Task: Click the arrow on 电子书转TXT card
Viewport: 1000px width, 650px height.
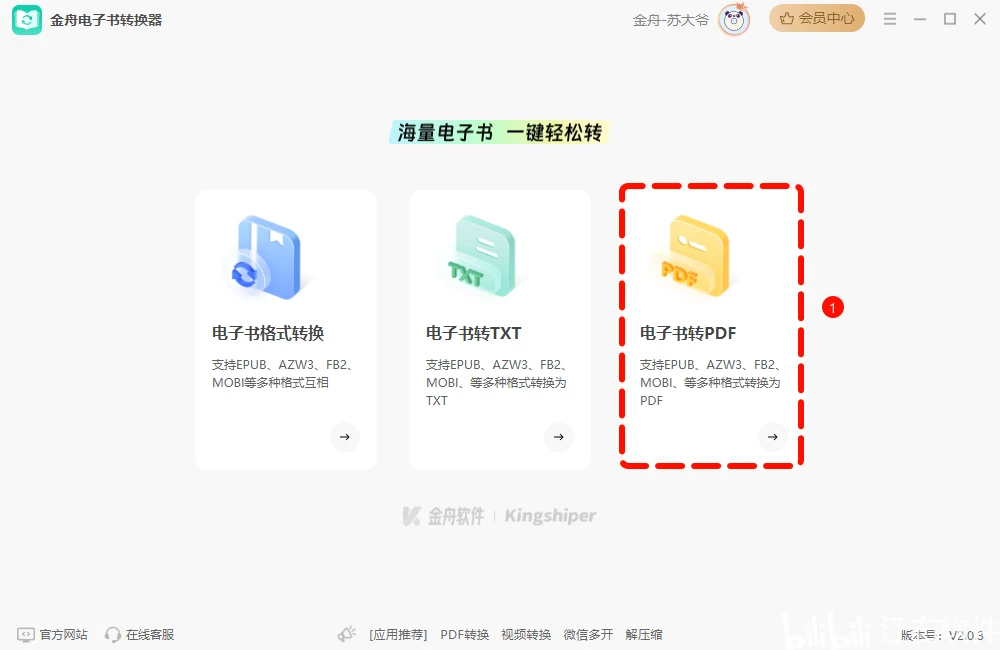Action: coord(559,437)
